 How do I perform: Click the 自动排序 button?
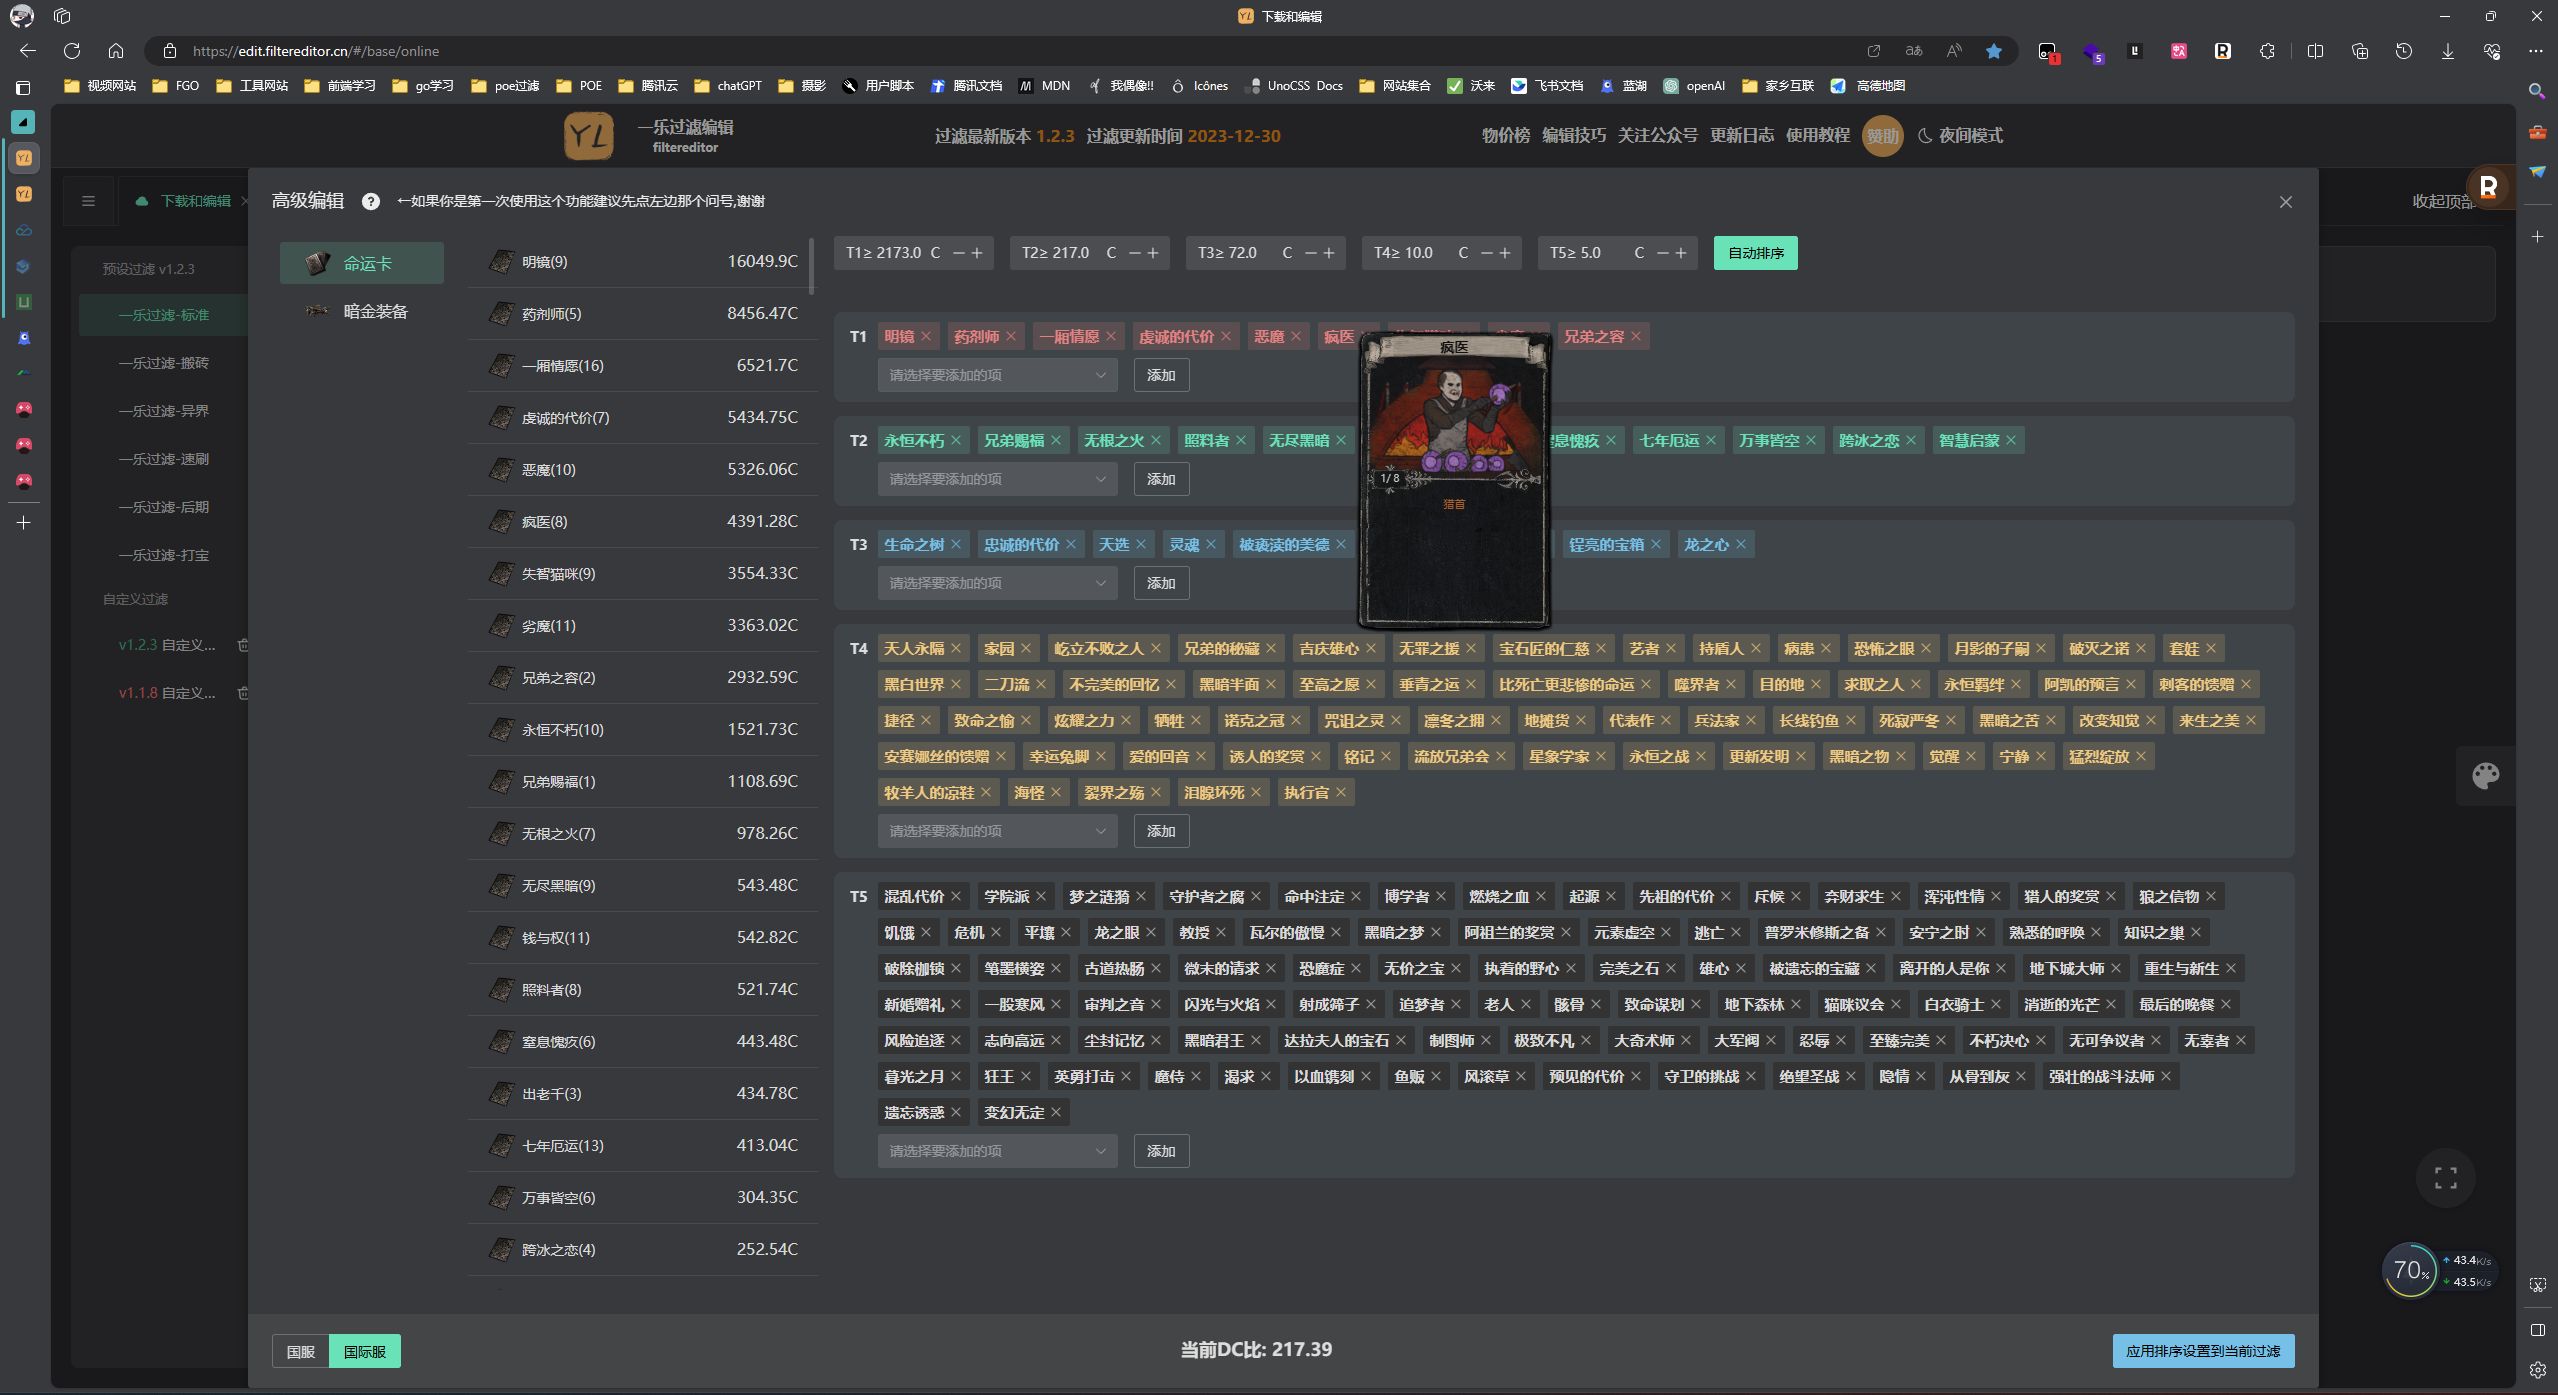pyautogui.click(x=1754, y=252)
